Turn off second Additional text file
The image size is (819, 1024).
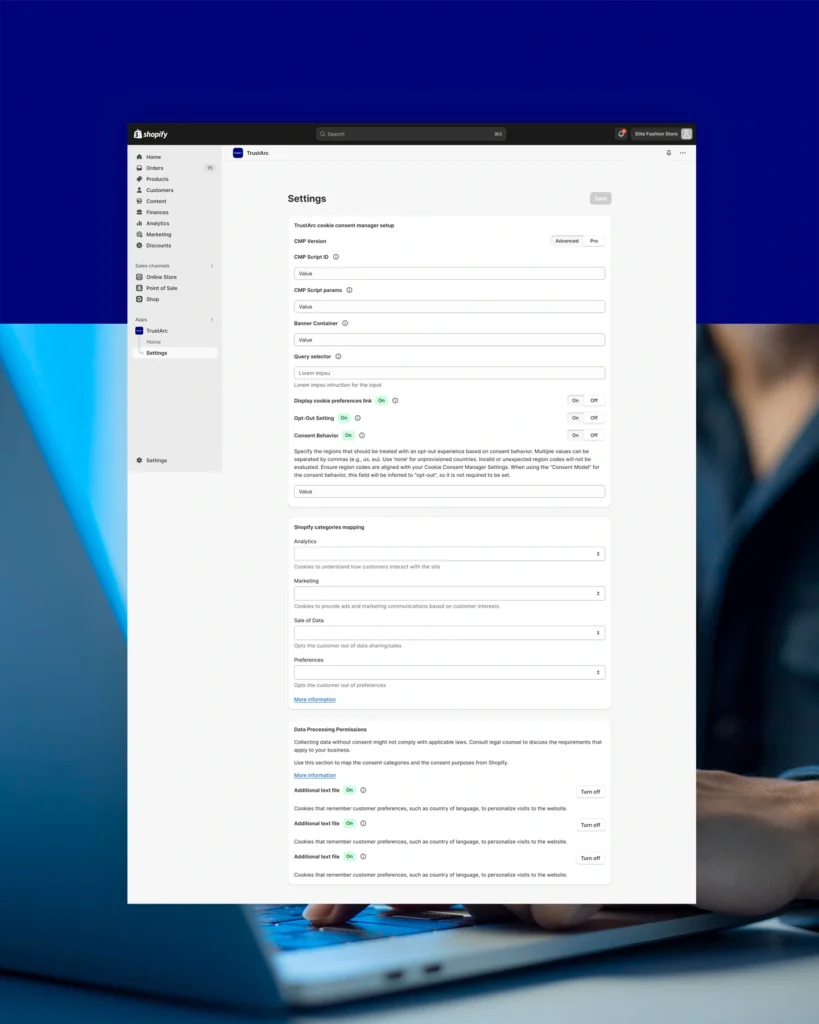tap(590, 825)
